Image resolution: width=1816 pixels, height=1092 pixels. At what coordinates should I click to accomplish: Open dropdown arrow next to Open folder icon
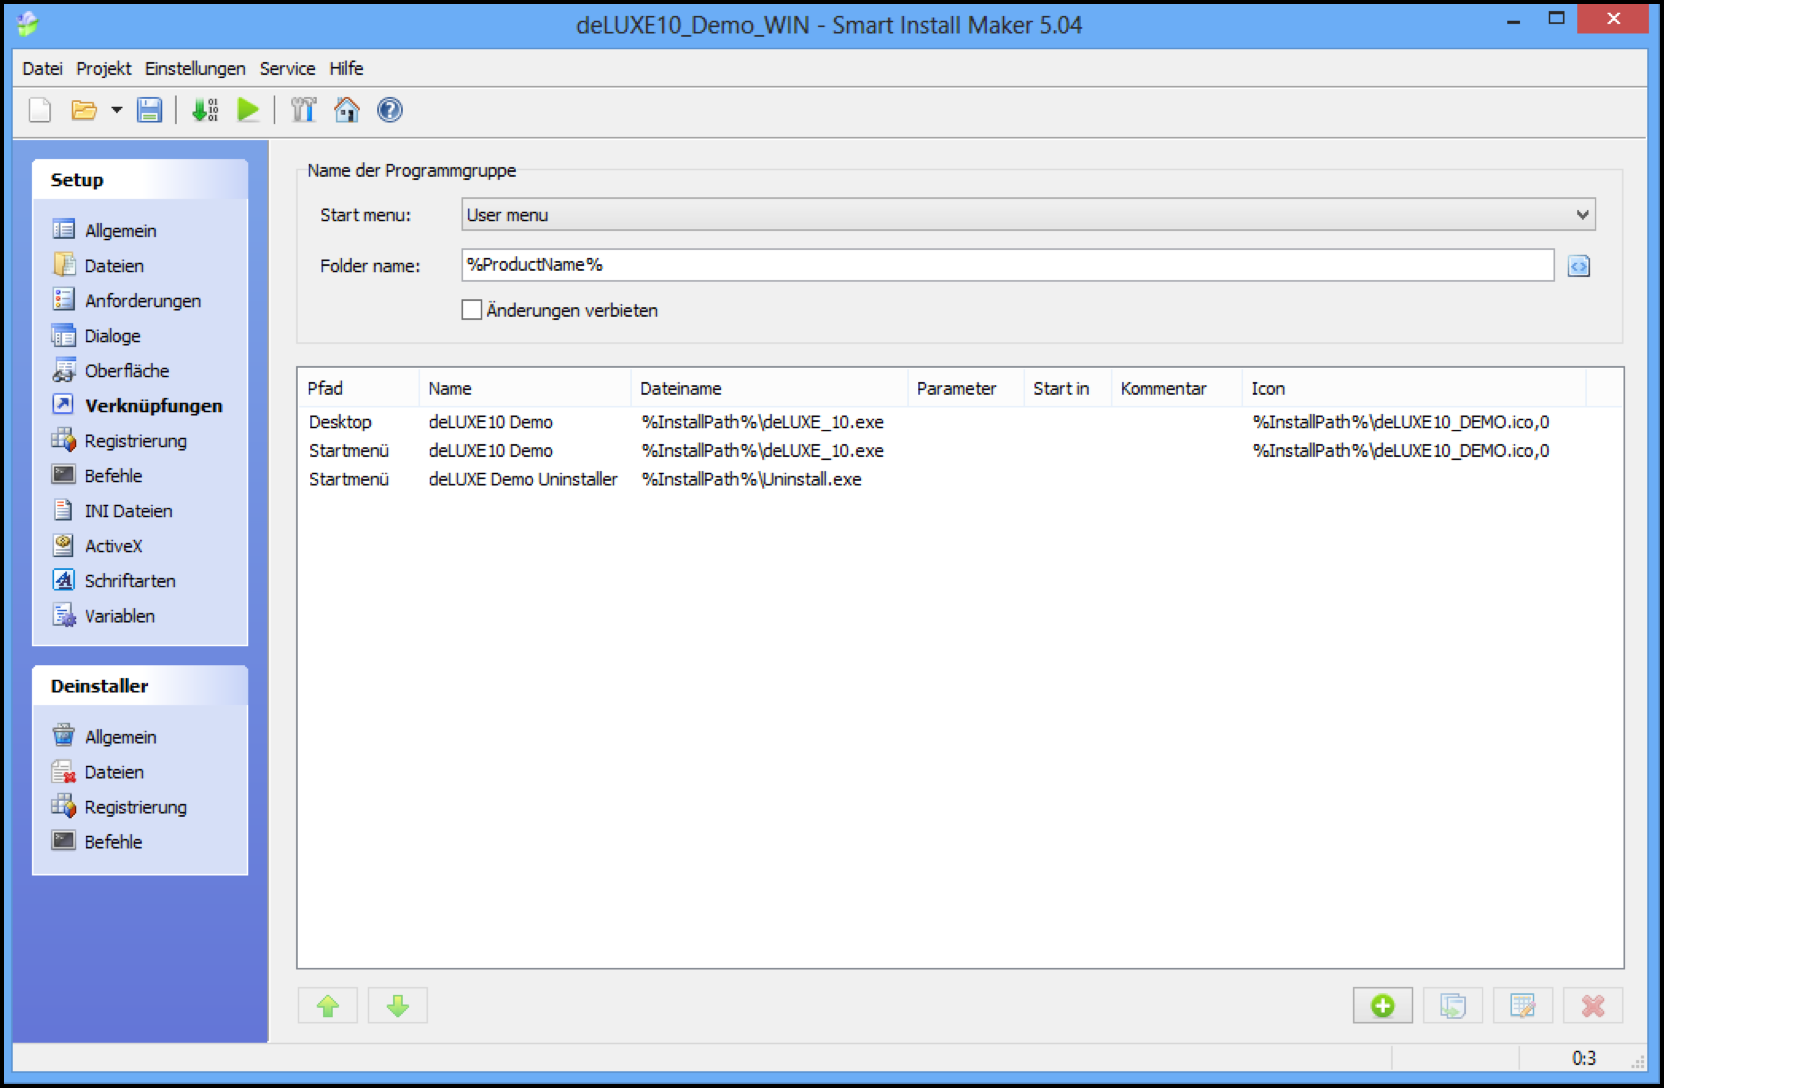[x=116, y=110]
